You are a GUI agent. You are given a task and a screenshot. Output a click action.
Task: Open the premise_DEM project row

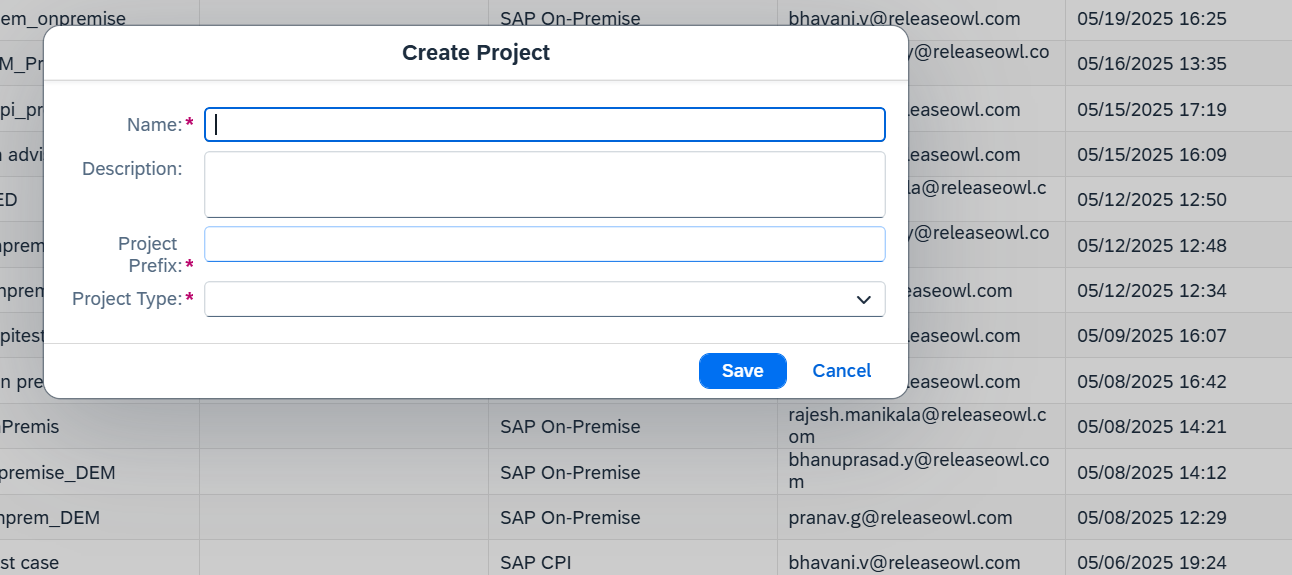point(58,473)
